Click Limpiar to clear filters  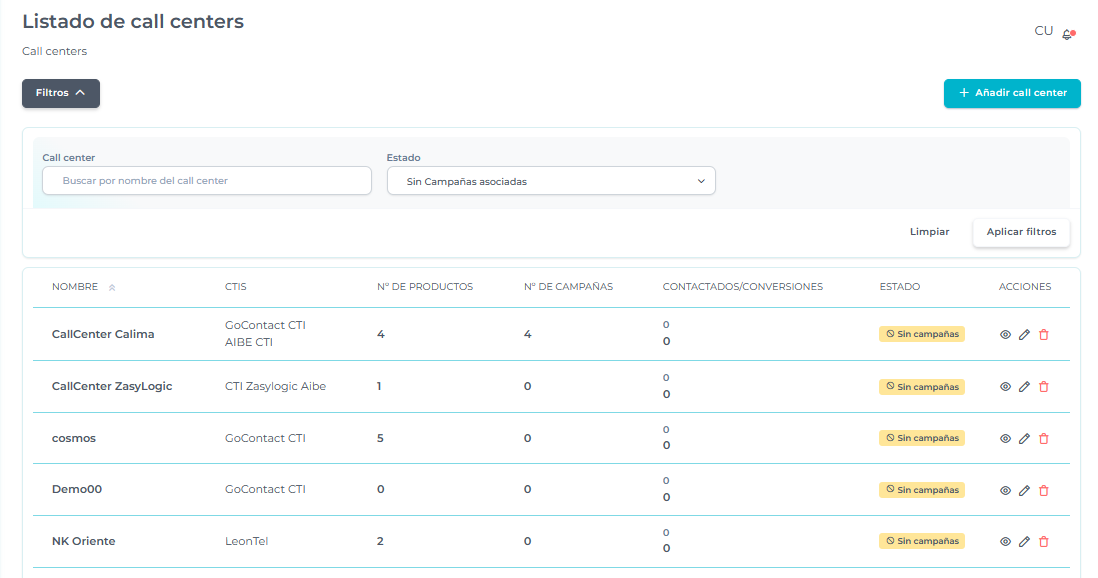coord(929,232)
